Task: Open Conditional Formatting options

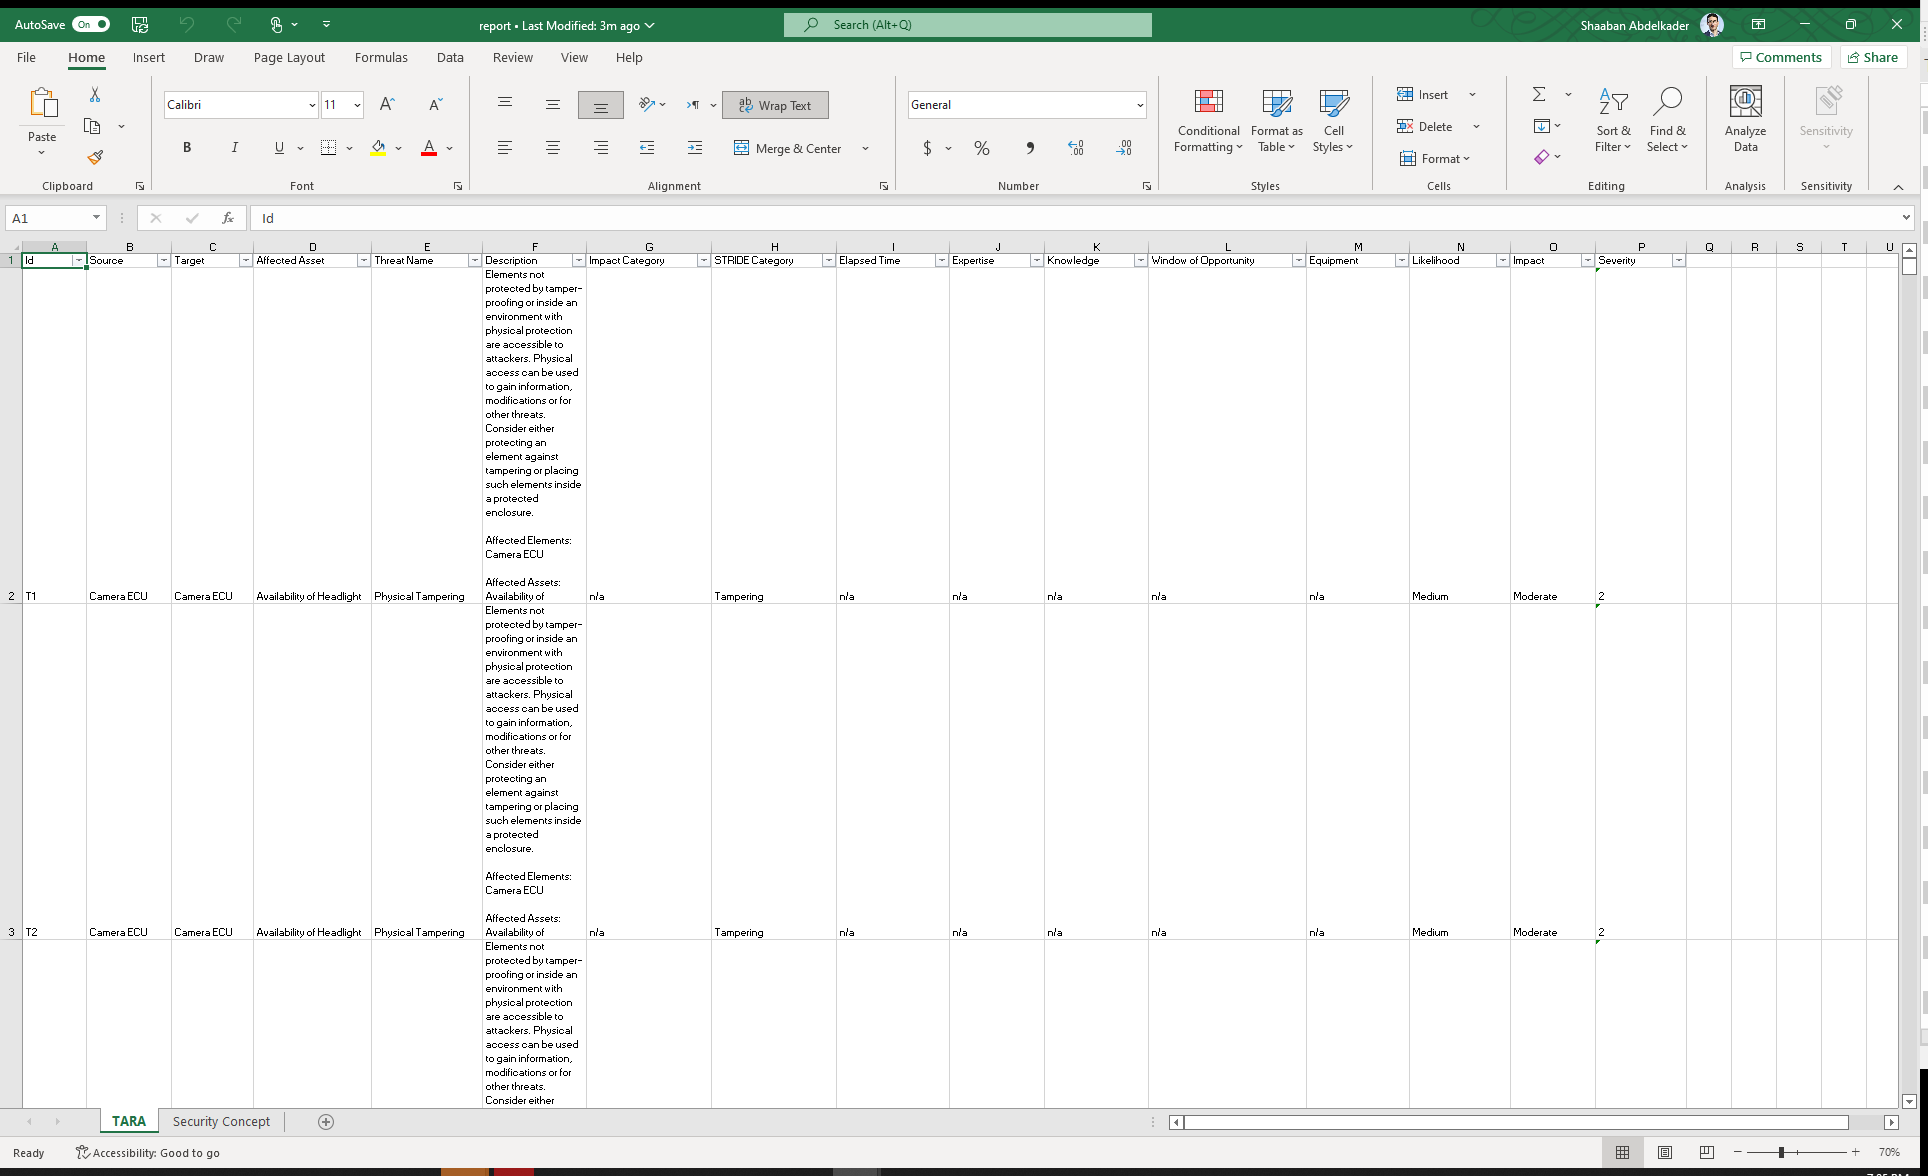Action: pyautogui.click(x=1207, y=120)
